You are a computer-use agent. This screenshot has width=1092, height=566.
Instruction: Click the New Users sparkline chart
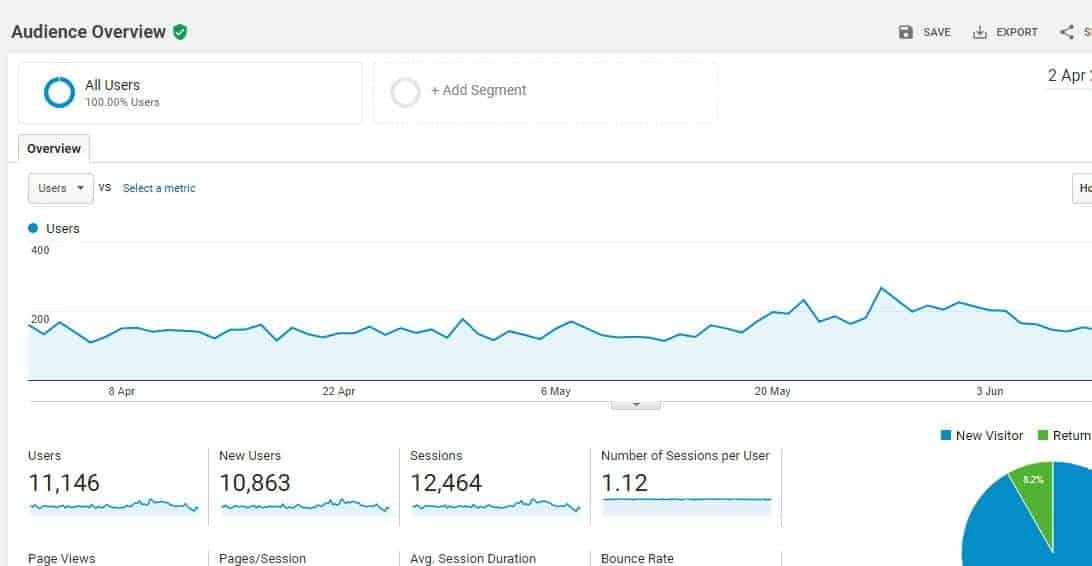305,507
